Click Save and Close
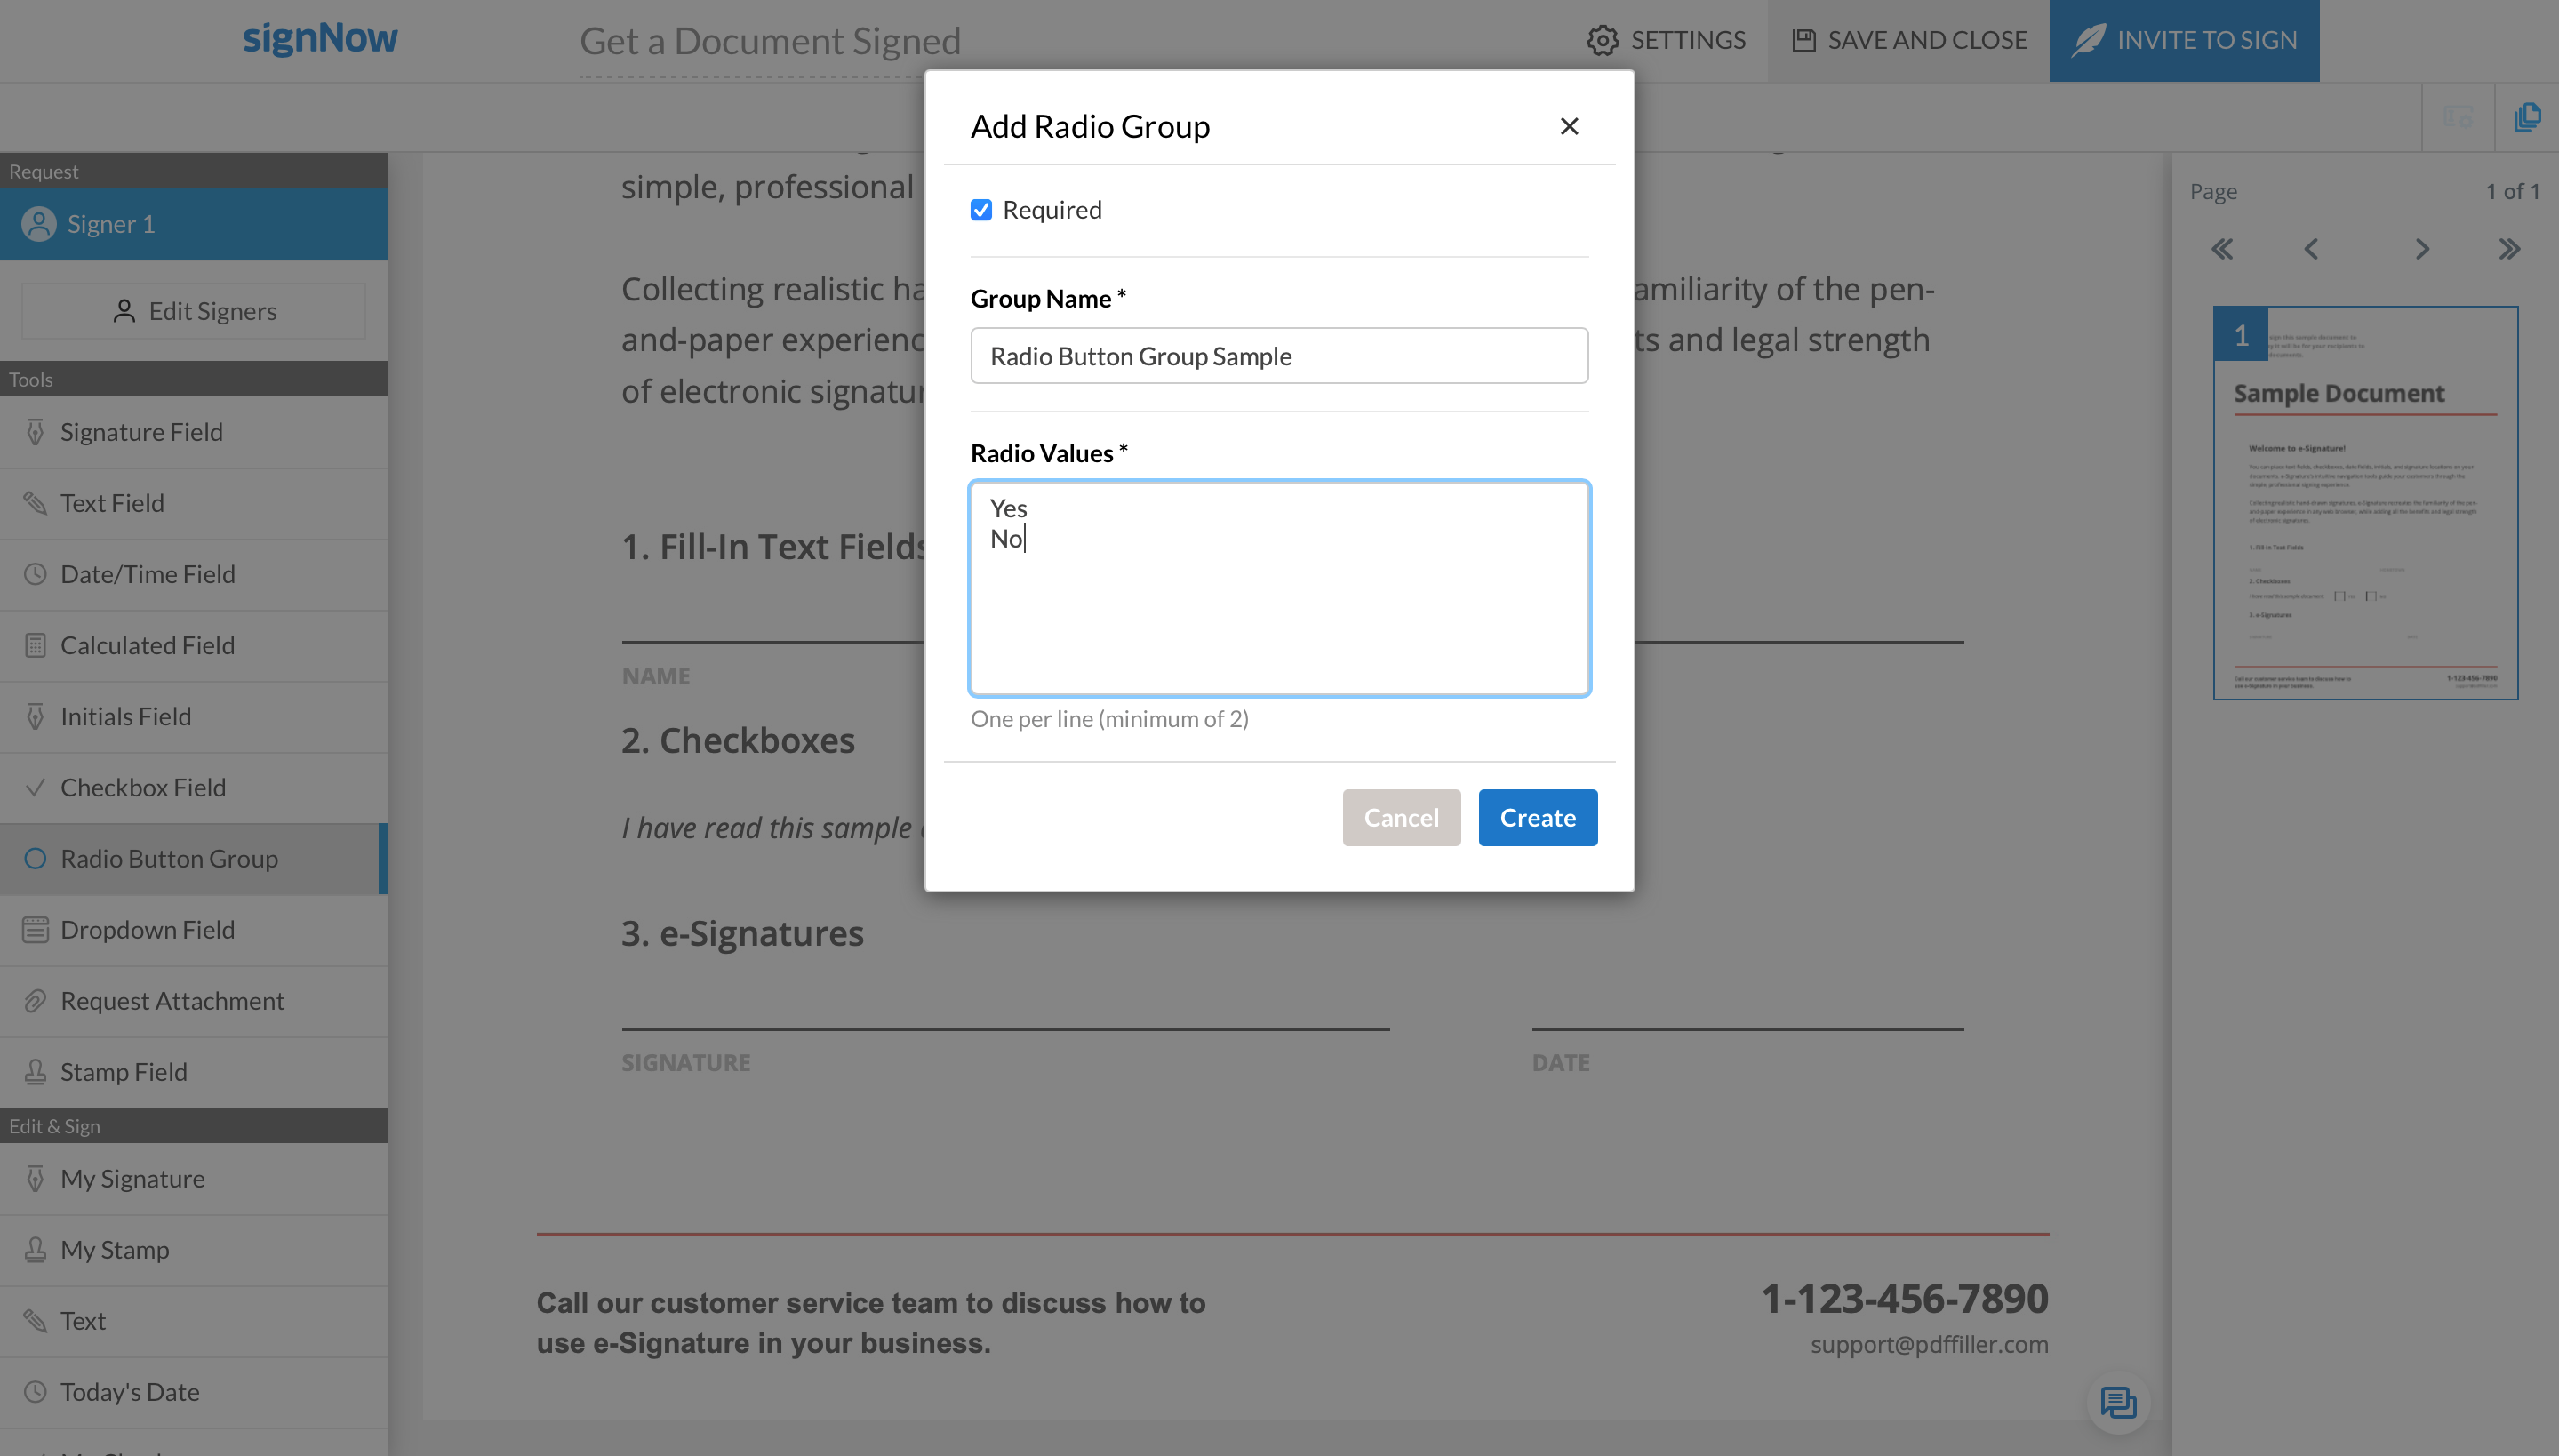 click(x=1909, y=40)
